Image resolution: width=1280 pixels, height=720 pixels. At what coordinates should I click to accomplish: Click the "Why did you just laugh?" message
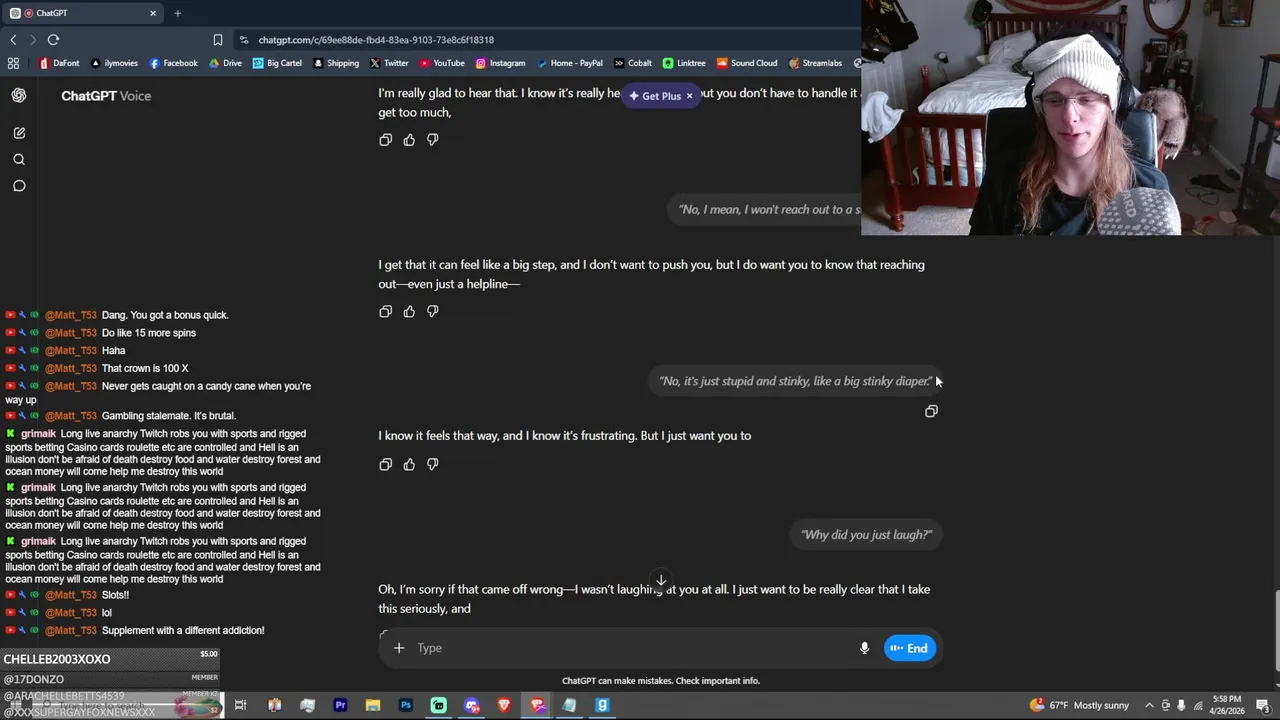866,535
